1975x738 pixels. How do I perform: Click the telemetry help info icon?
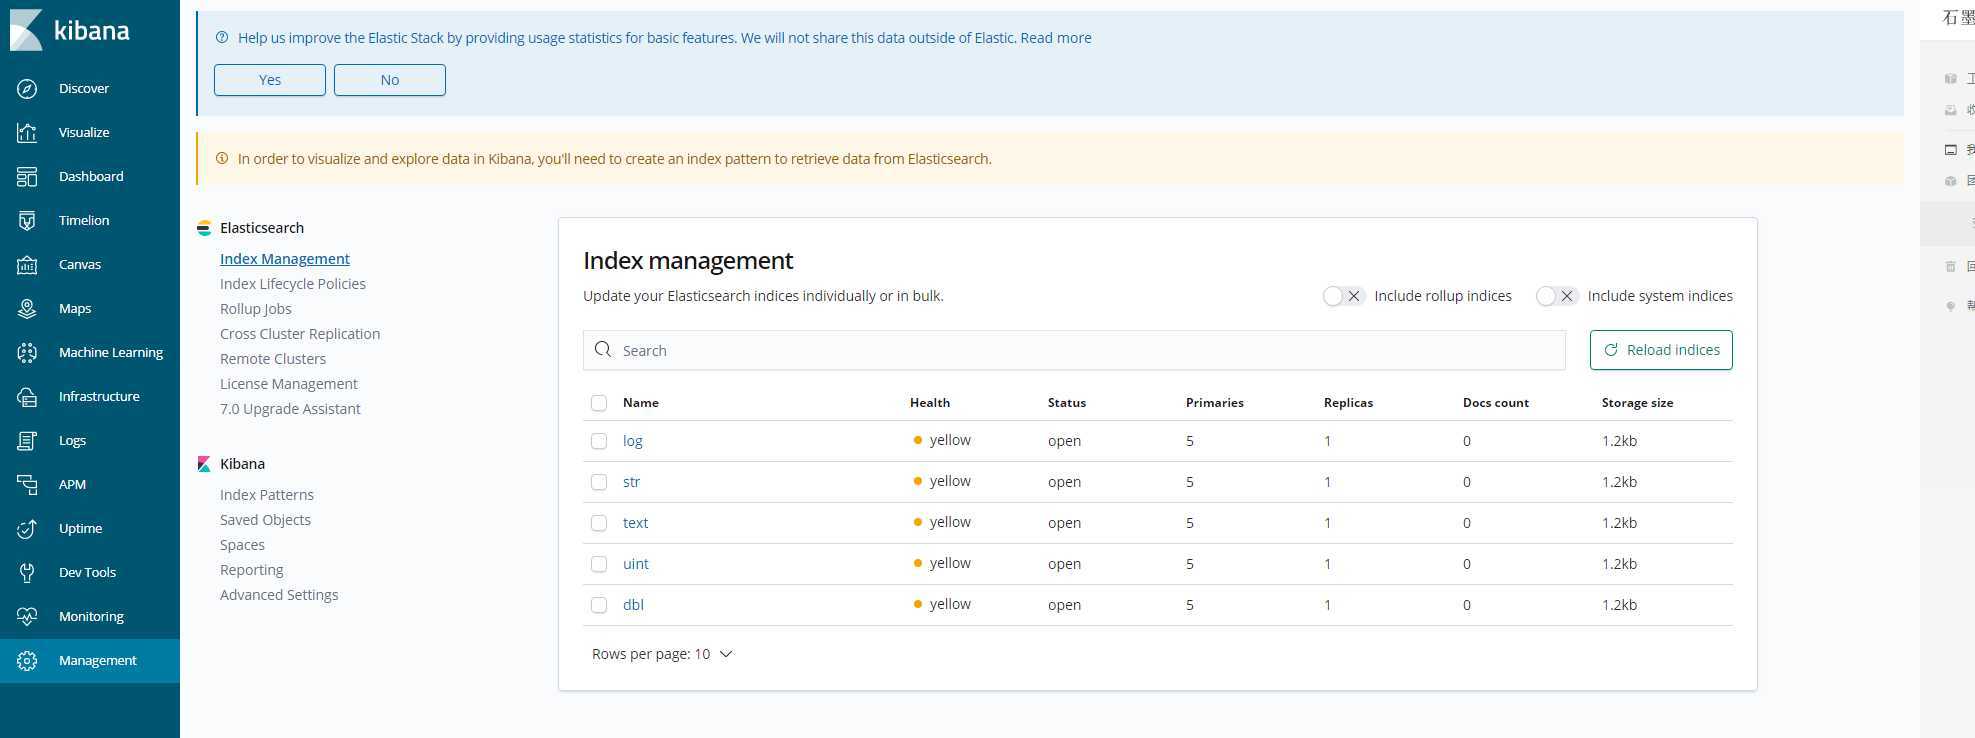[222, 38]
